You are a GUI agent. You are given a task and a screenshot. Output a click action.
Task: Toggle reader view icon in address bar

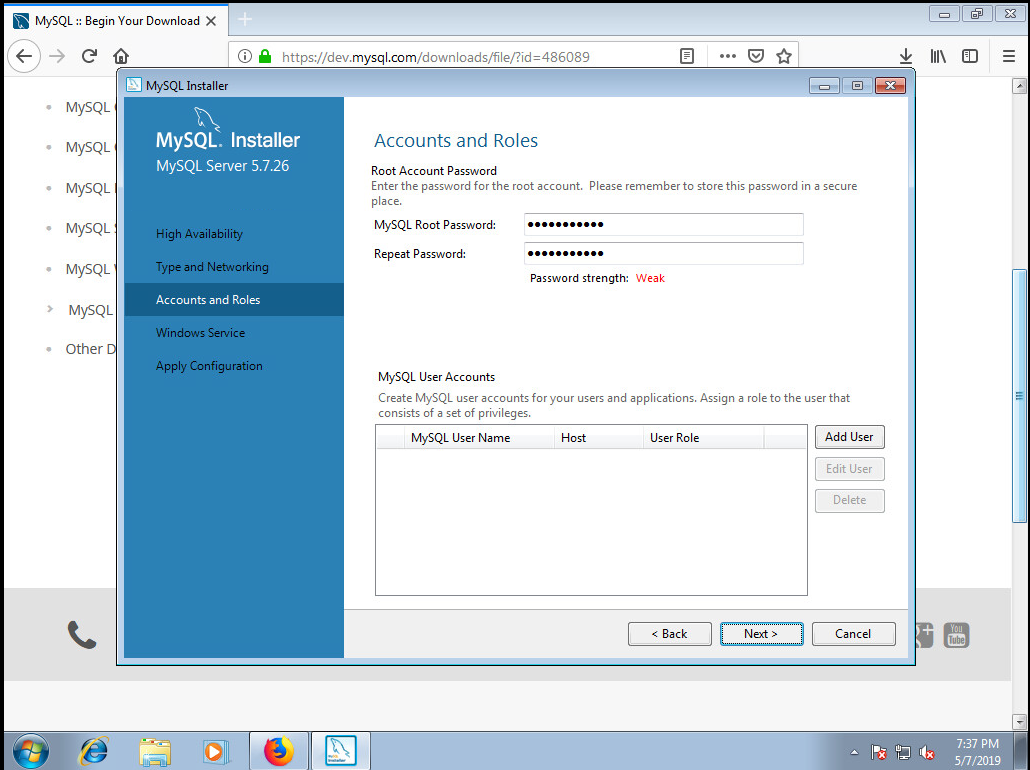click(686, 57)
